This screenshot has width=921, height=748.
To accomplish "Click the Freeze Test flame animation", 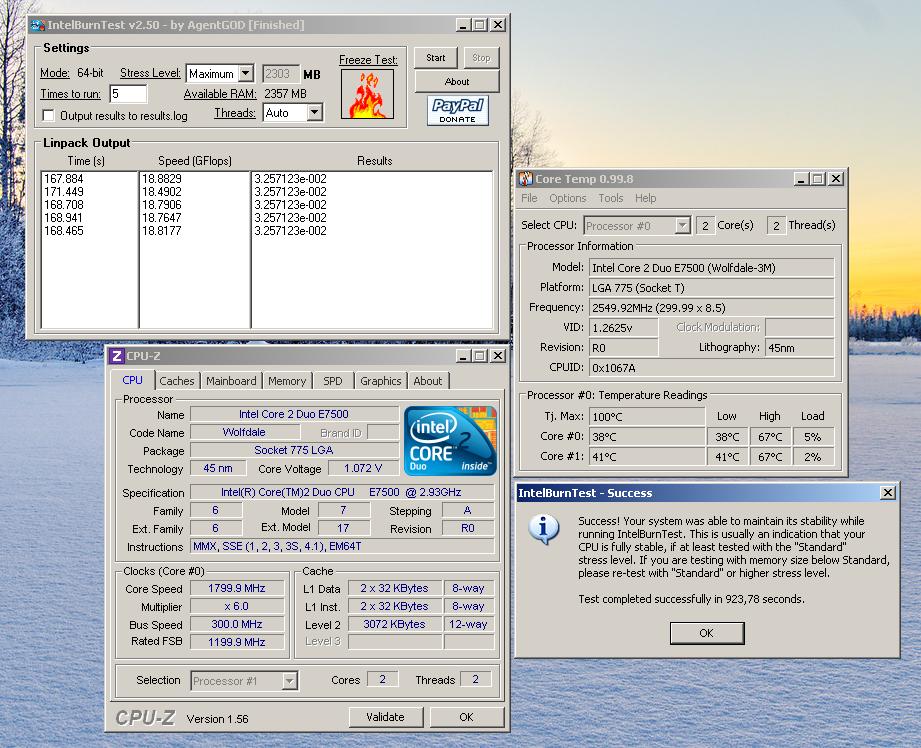I will coord(367,94).
